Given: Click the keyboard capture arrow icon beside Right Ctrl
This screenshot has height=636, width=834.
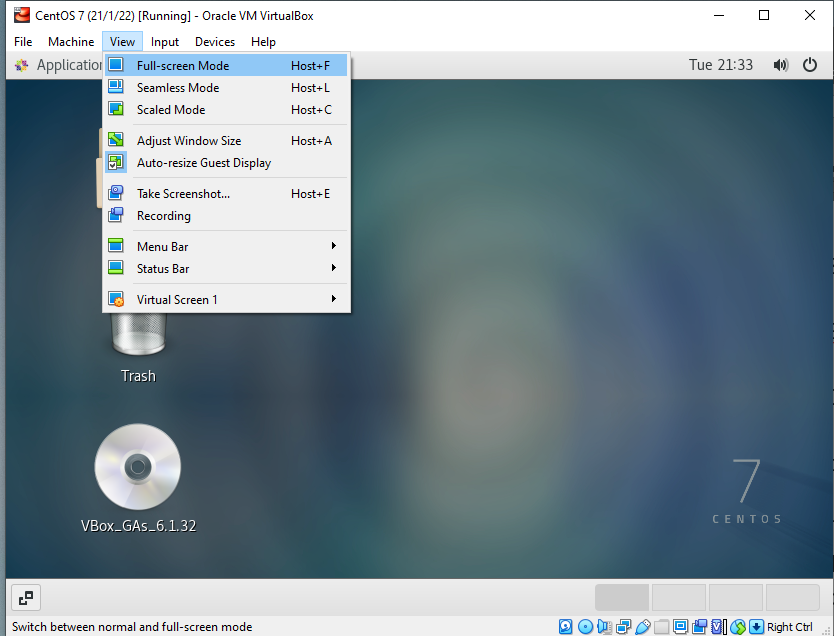Looking at the screenshot, I should click(x=756, y=626).
